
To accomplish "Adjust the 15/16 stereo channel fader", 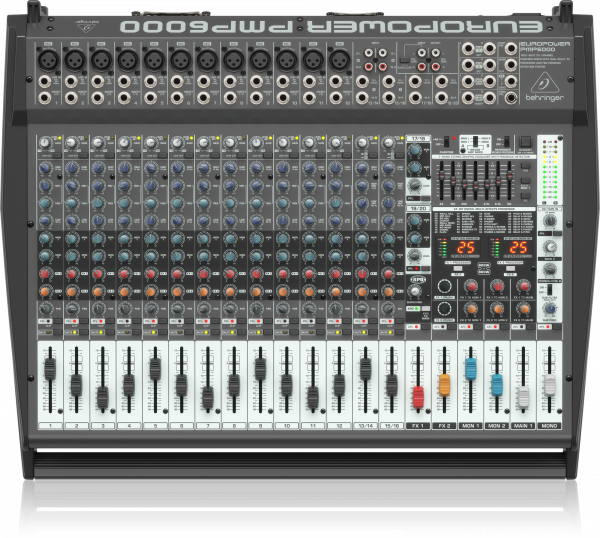I will tap(391, 385).
